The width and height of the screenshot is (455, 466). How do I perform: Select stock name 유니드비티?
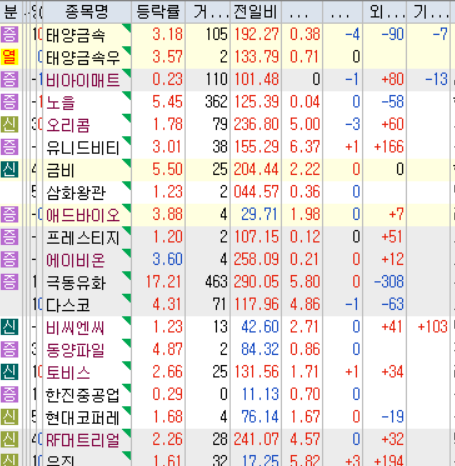[x=83, y=148]
